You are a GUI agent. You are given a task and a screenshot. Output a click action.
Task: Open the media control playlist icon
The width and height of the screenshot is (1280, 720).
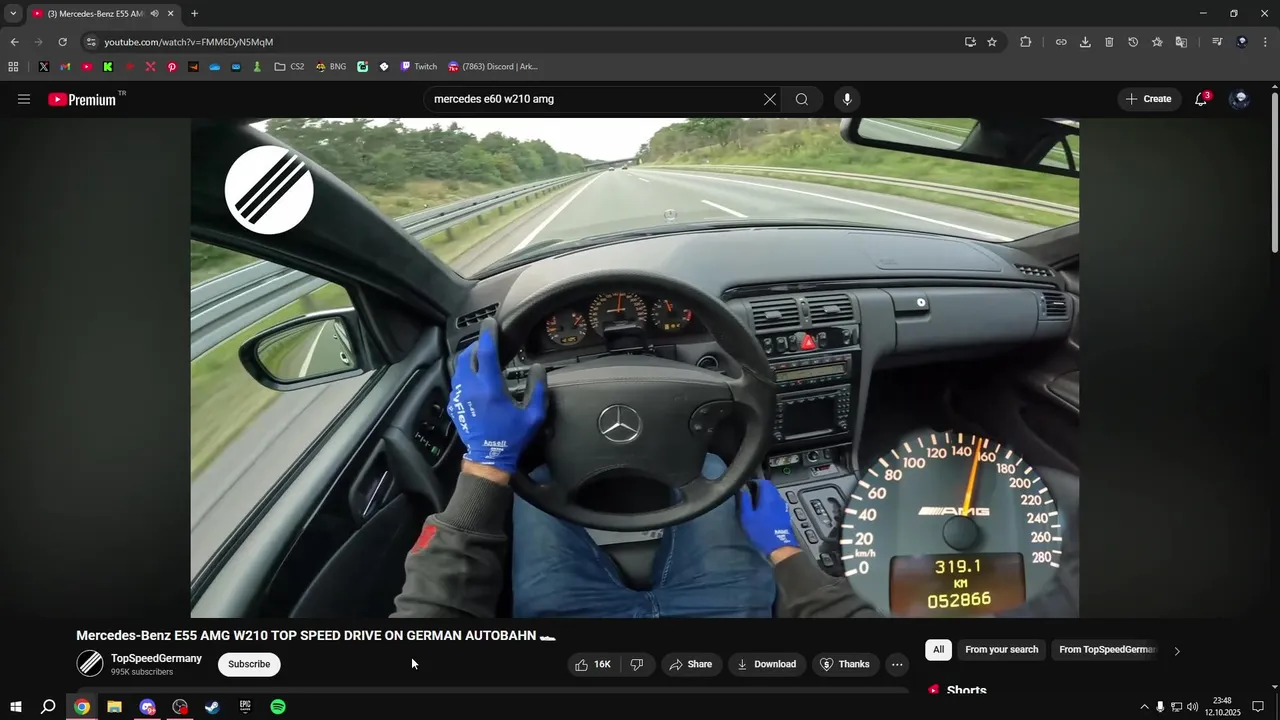point(1217,42)
